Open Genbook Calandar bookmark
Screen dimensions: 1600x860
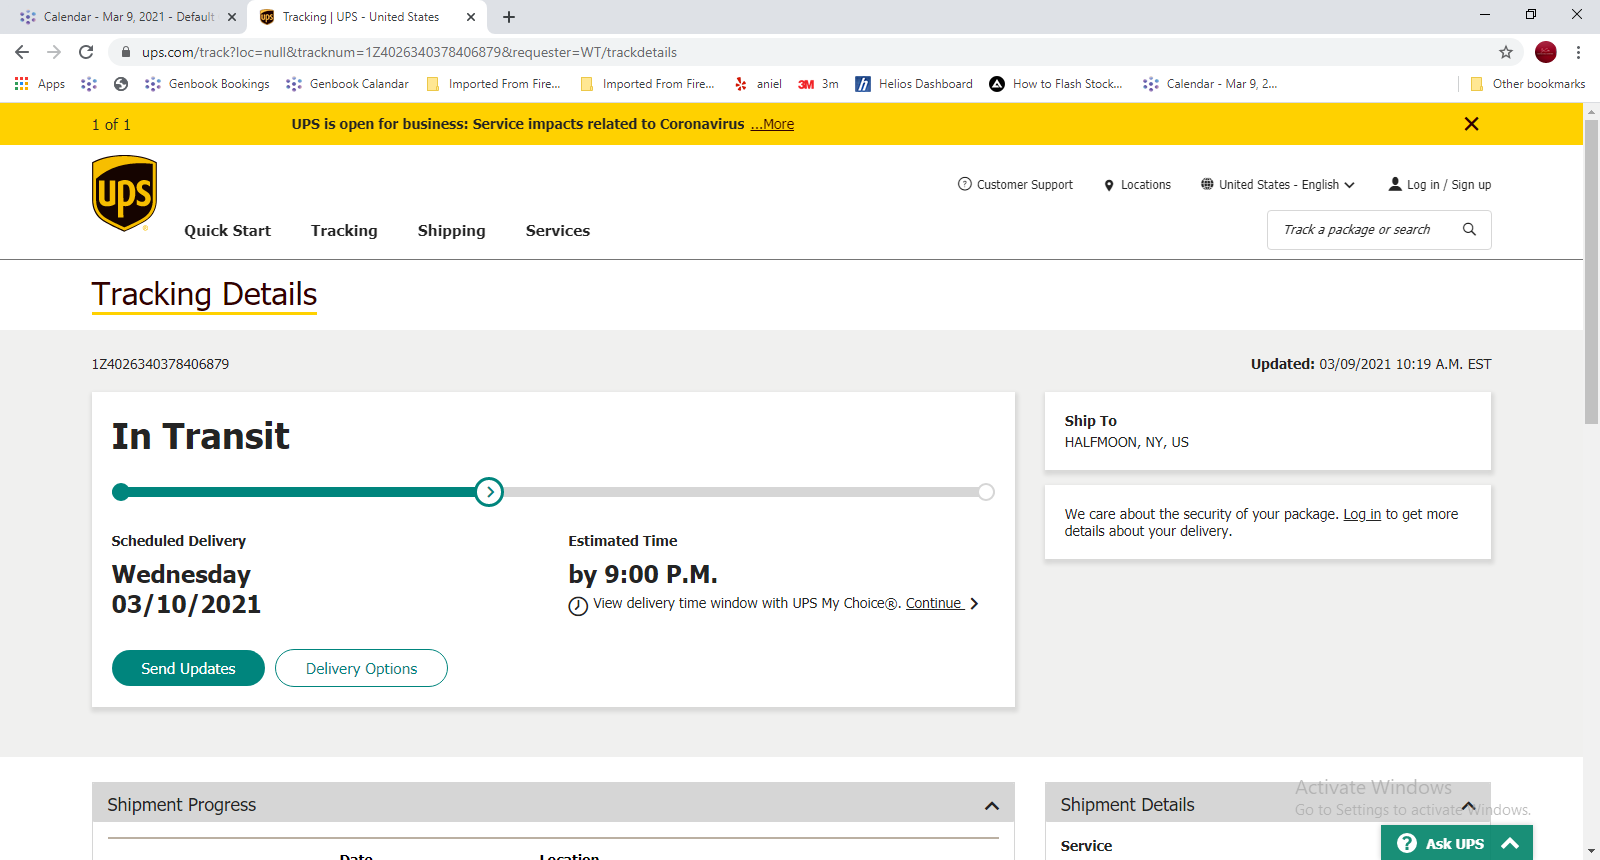(x=348, y=84)
